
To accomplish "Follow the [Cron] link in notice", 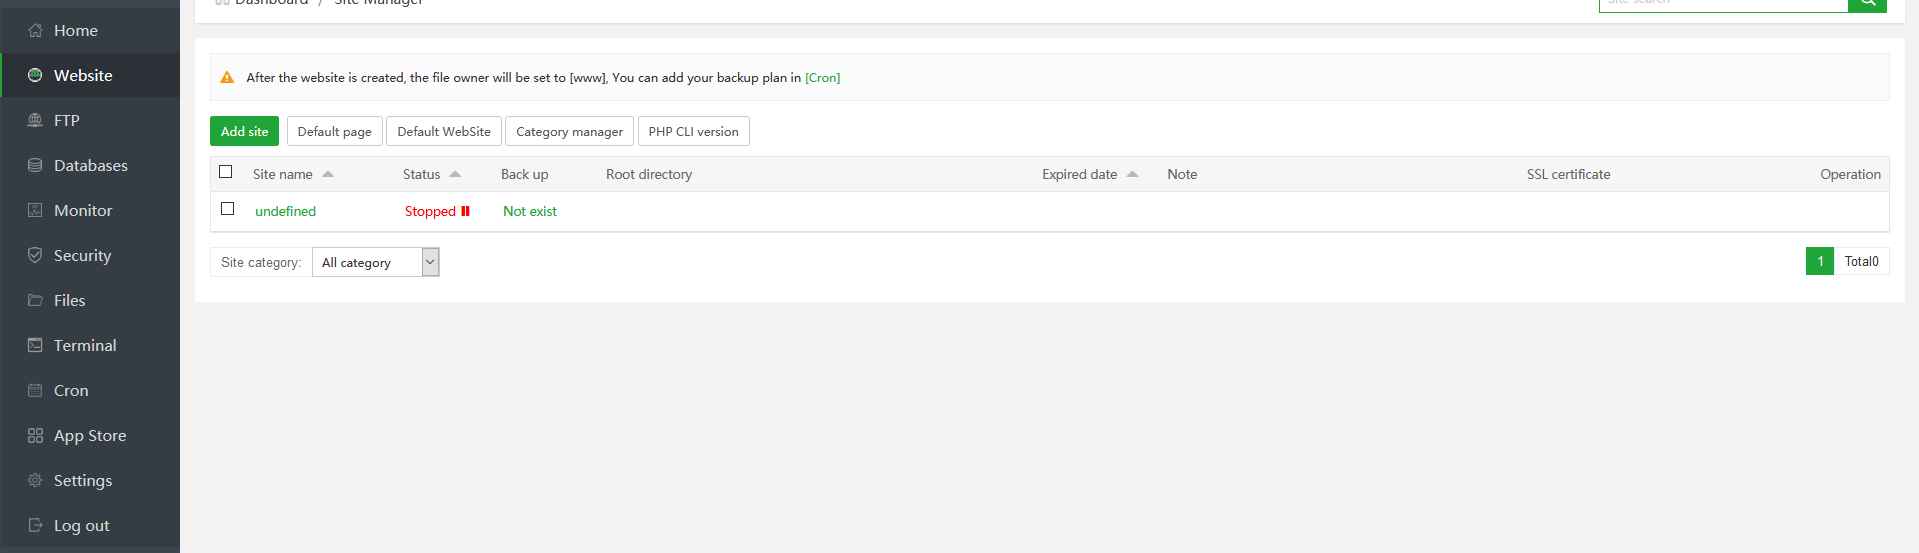I will click(x=822, y=78).
